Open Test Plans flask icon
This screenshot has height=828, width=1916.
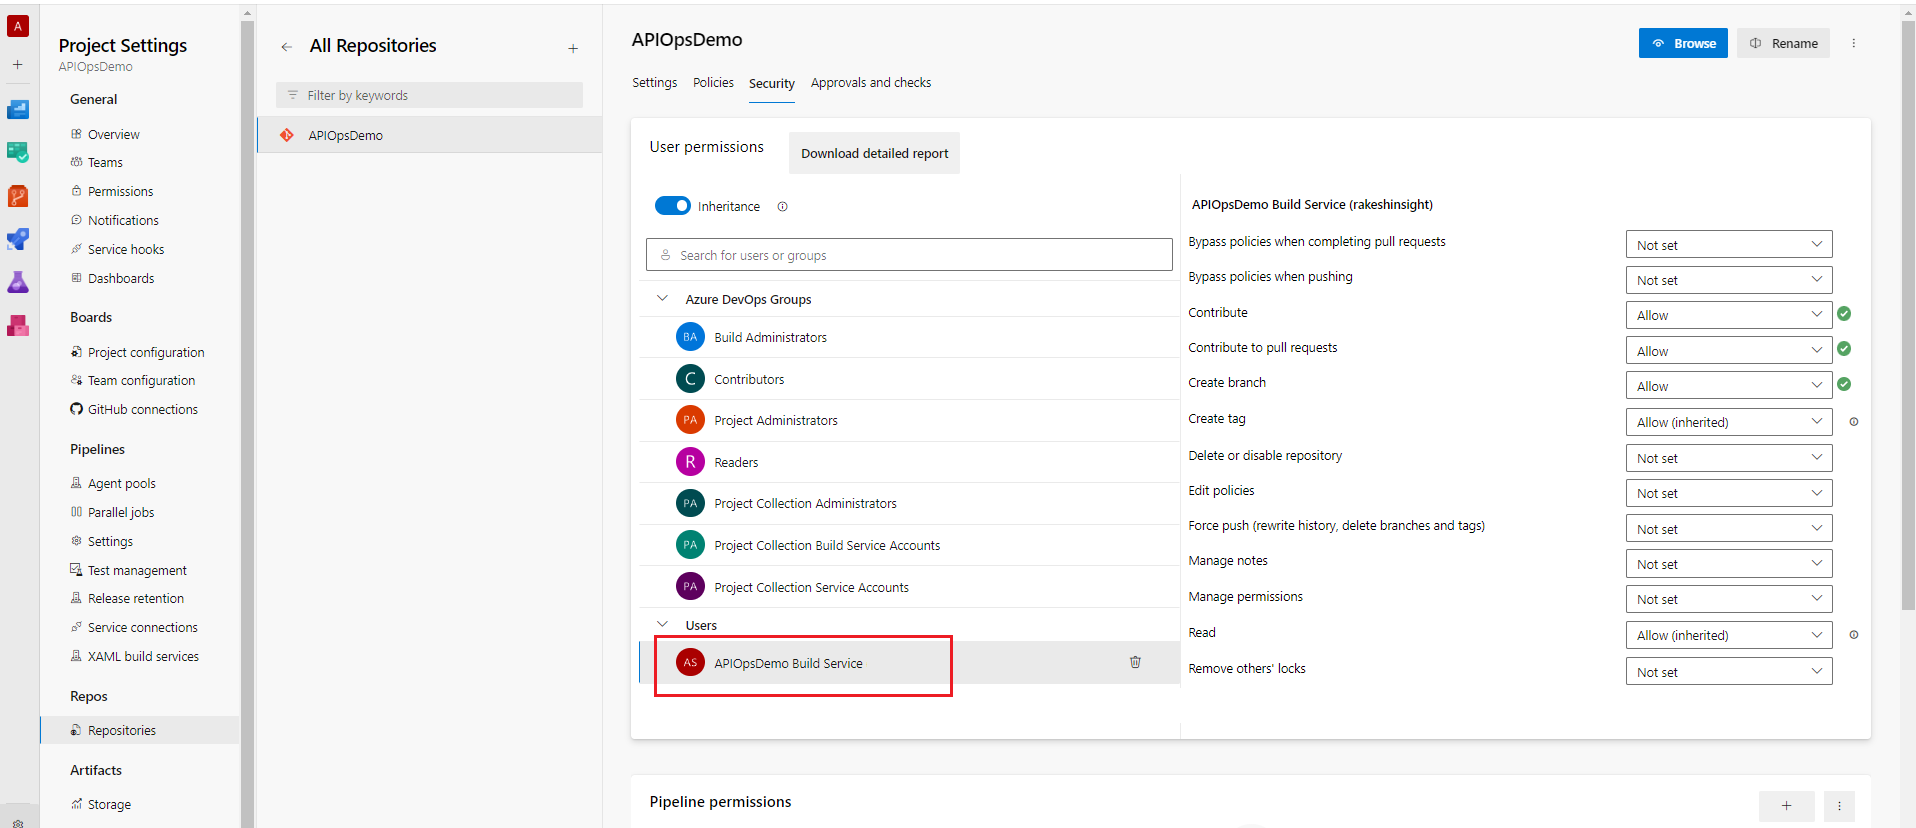coord(18,282)
